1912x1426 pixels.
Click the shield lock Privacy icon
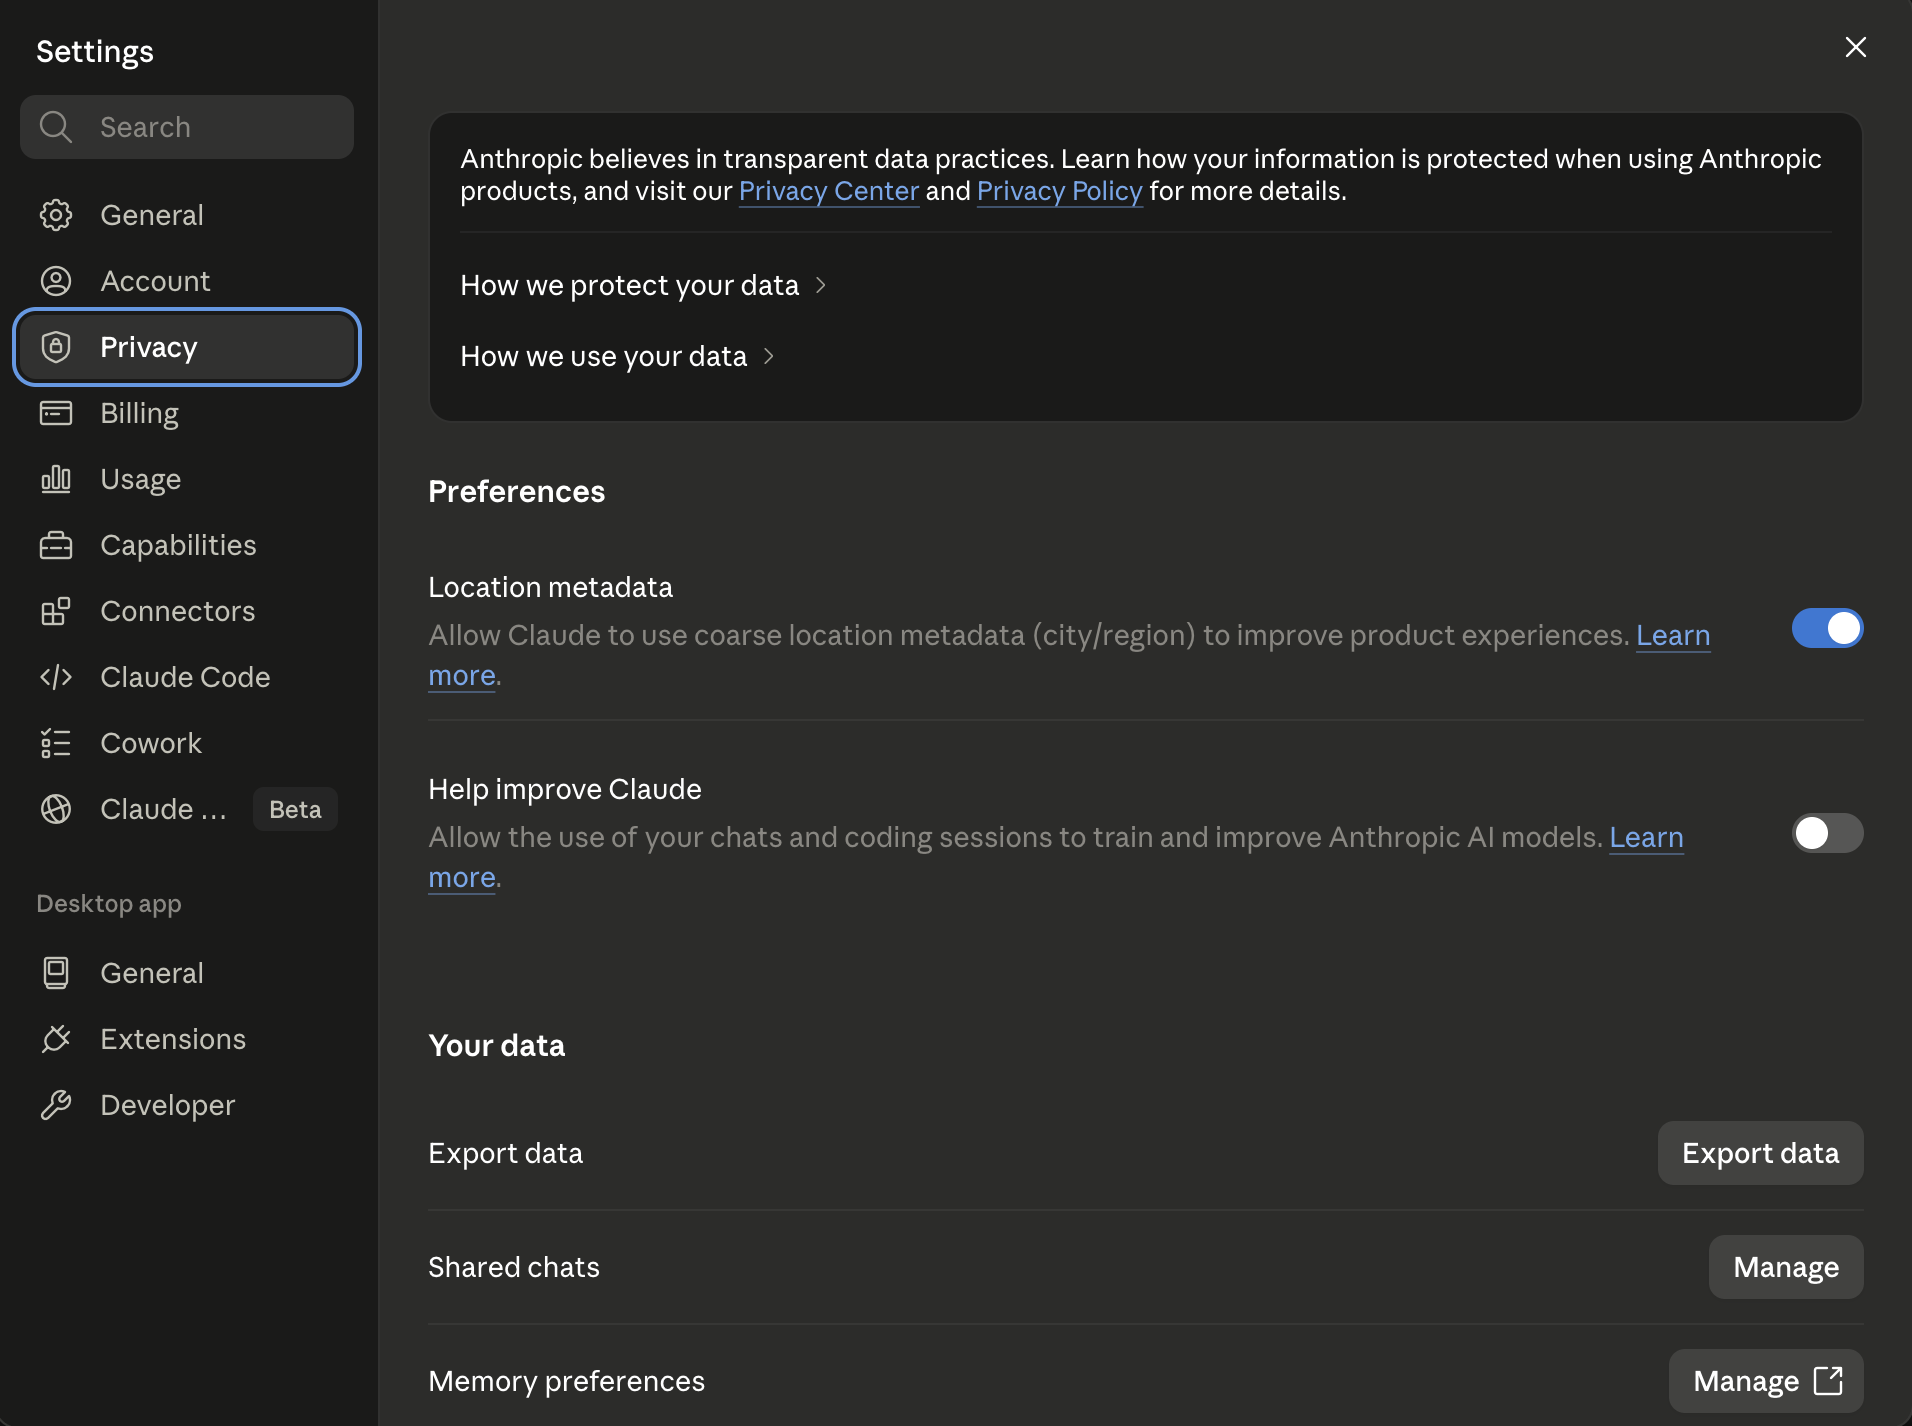56,347
